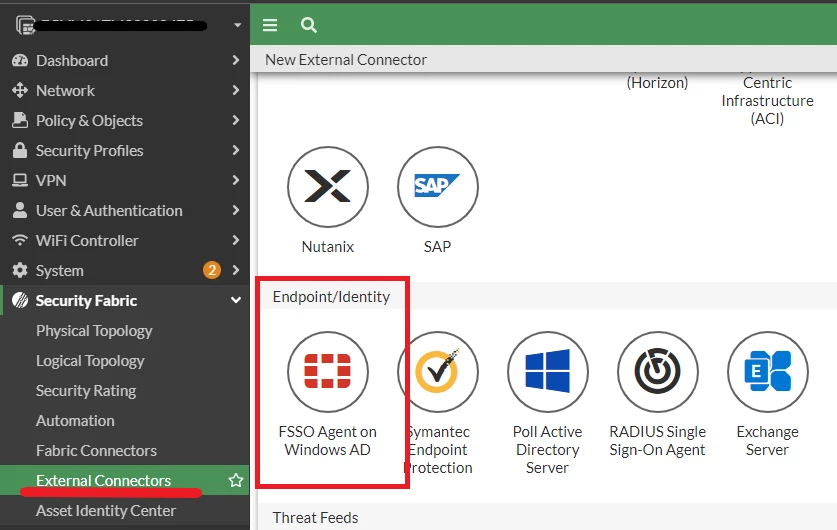
Task: Click the Centric Infrastructure (ACI) label
Action: 768,100
